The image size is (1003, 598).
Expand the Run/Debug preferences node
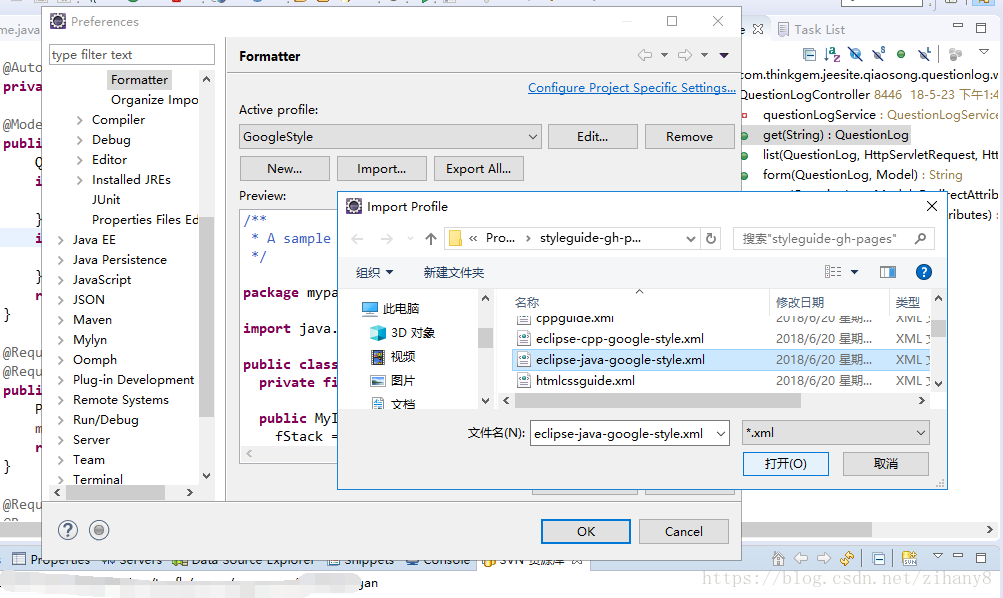coord(61,420)
